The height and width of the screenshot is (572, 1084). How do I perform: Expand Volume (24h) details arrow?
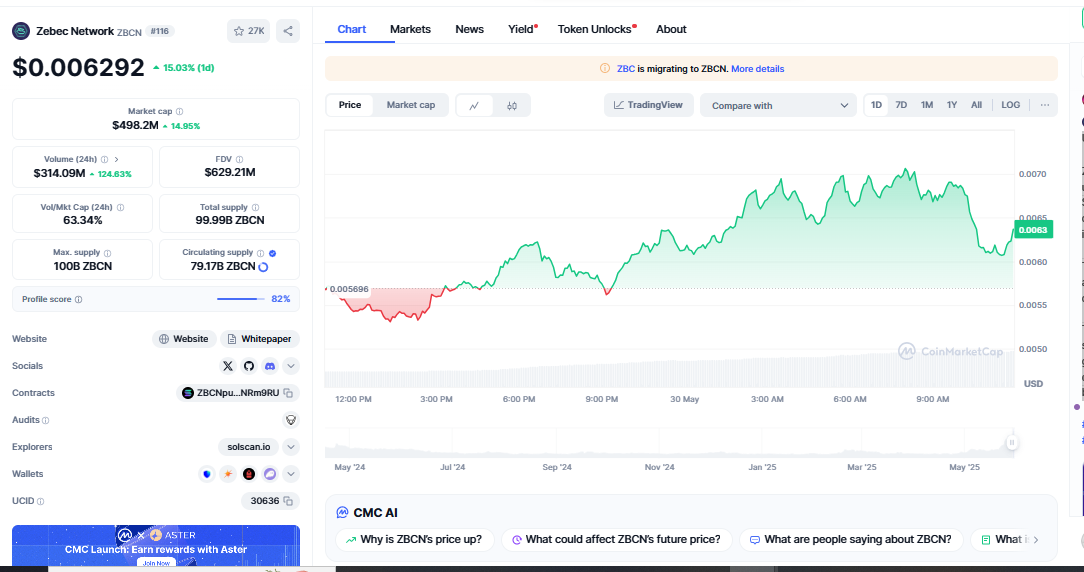(x=116, y=159)
